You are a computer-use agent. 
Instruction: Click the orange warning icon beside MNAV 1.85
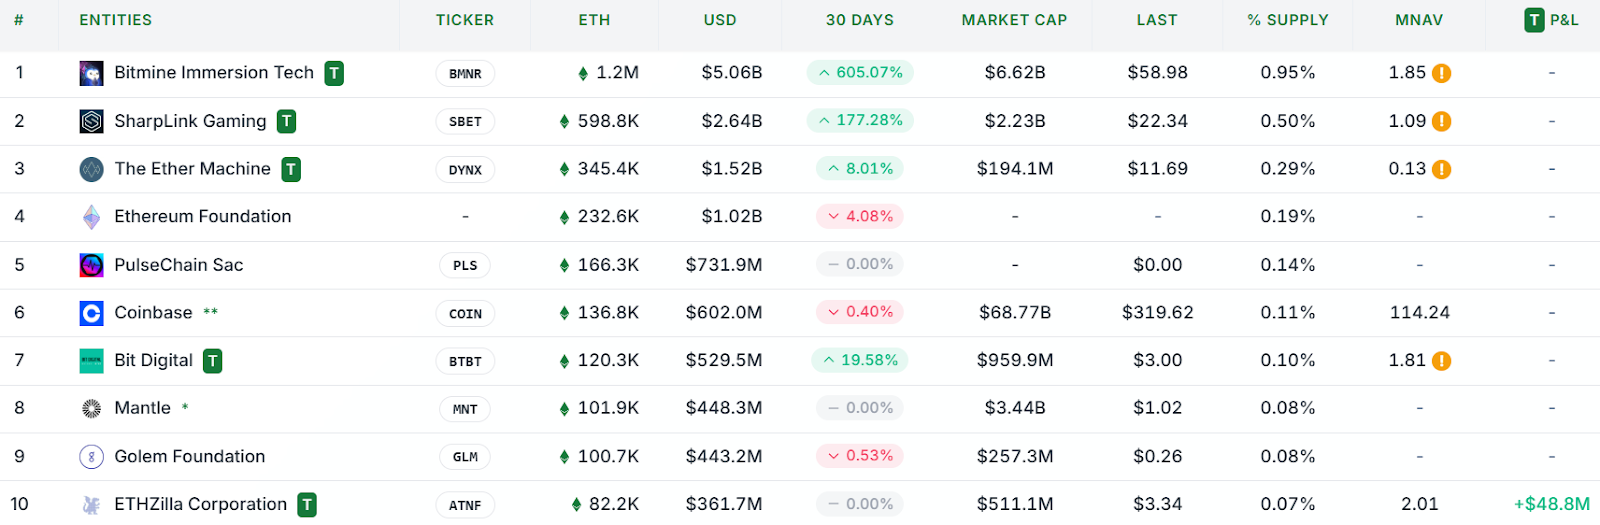(x=1441, y=73)
